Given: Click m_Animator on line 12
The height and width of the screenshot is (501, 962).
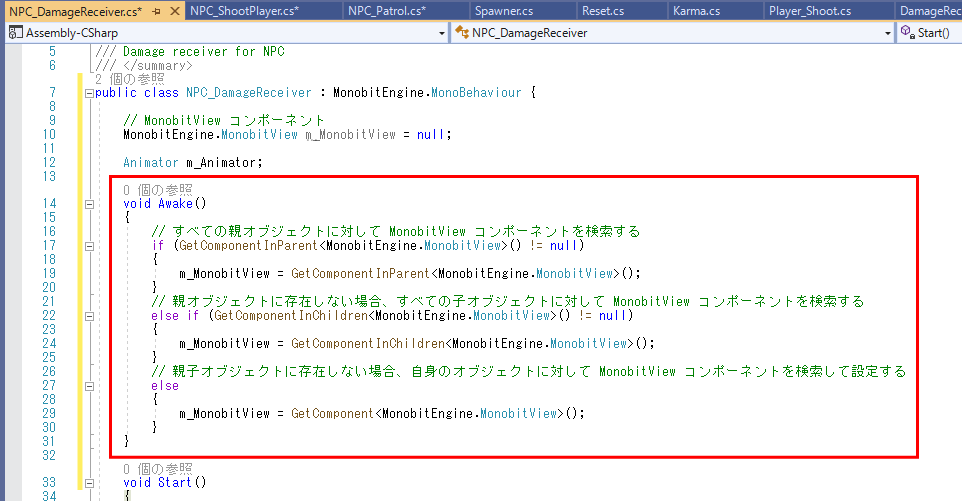Looking at the screenshot, I should coord(221,163).
